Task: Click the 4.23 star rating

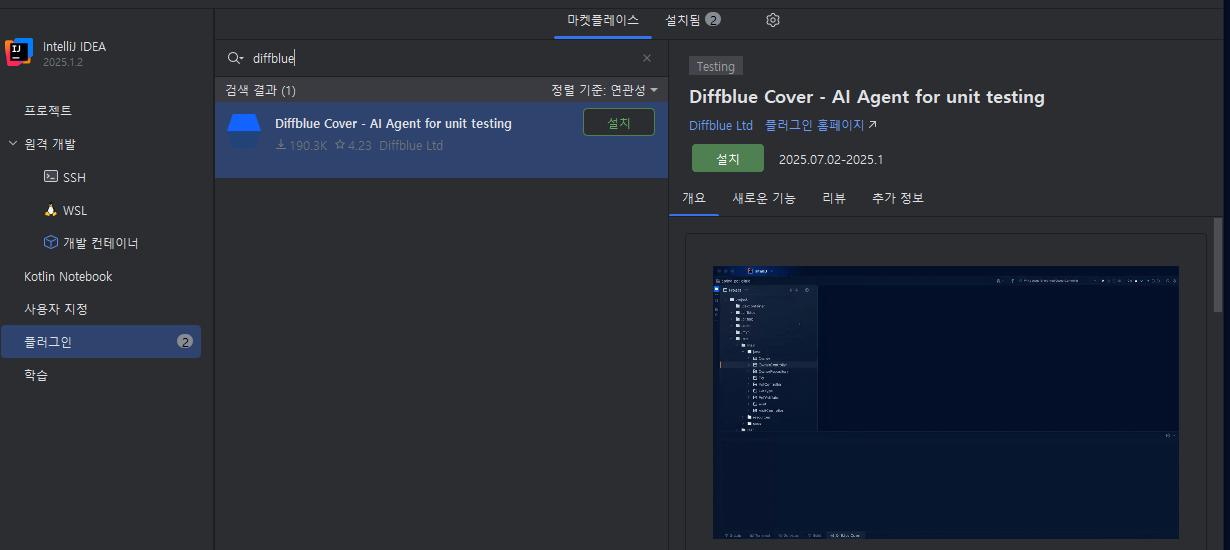Action: [353, 145]
